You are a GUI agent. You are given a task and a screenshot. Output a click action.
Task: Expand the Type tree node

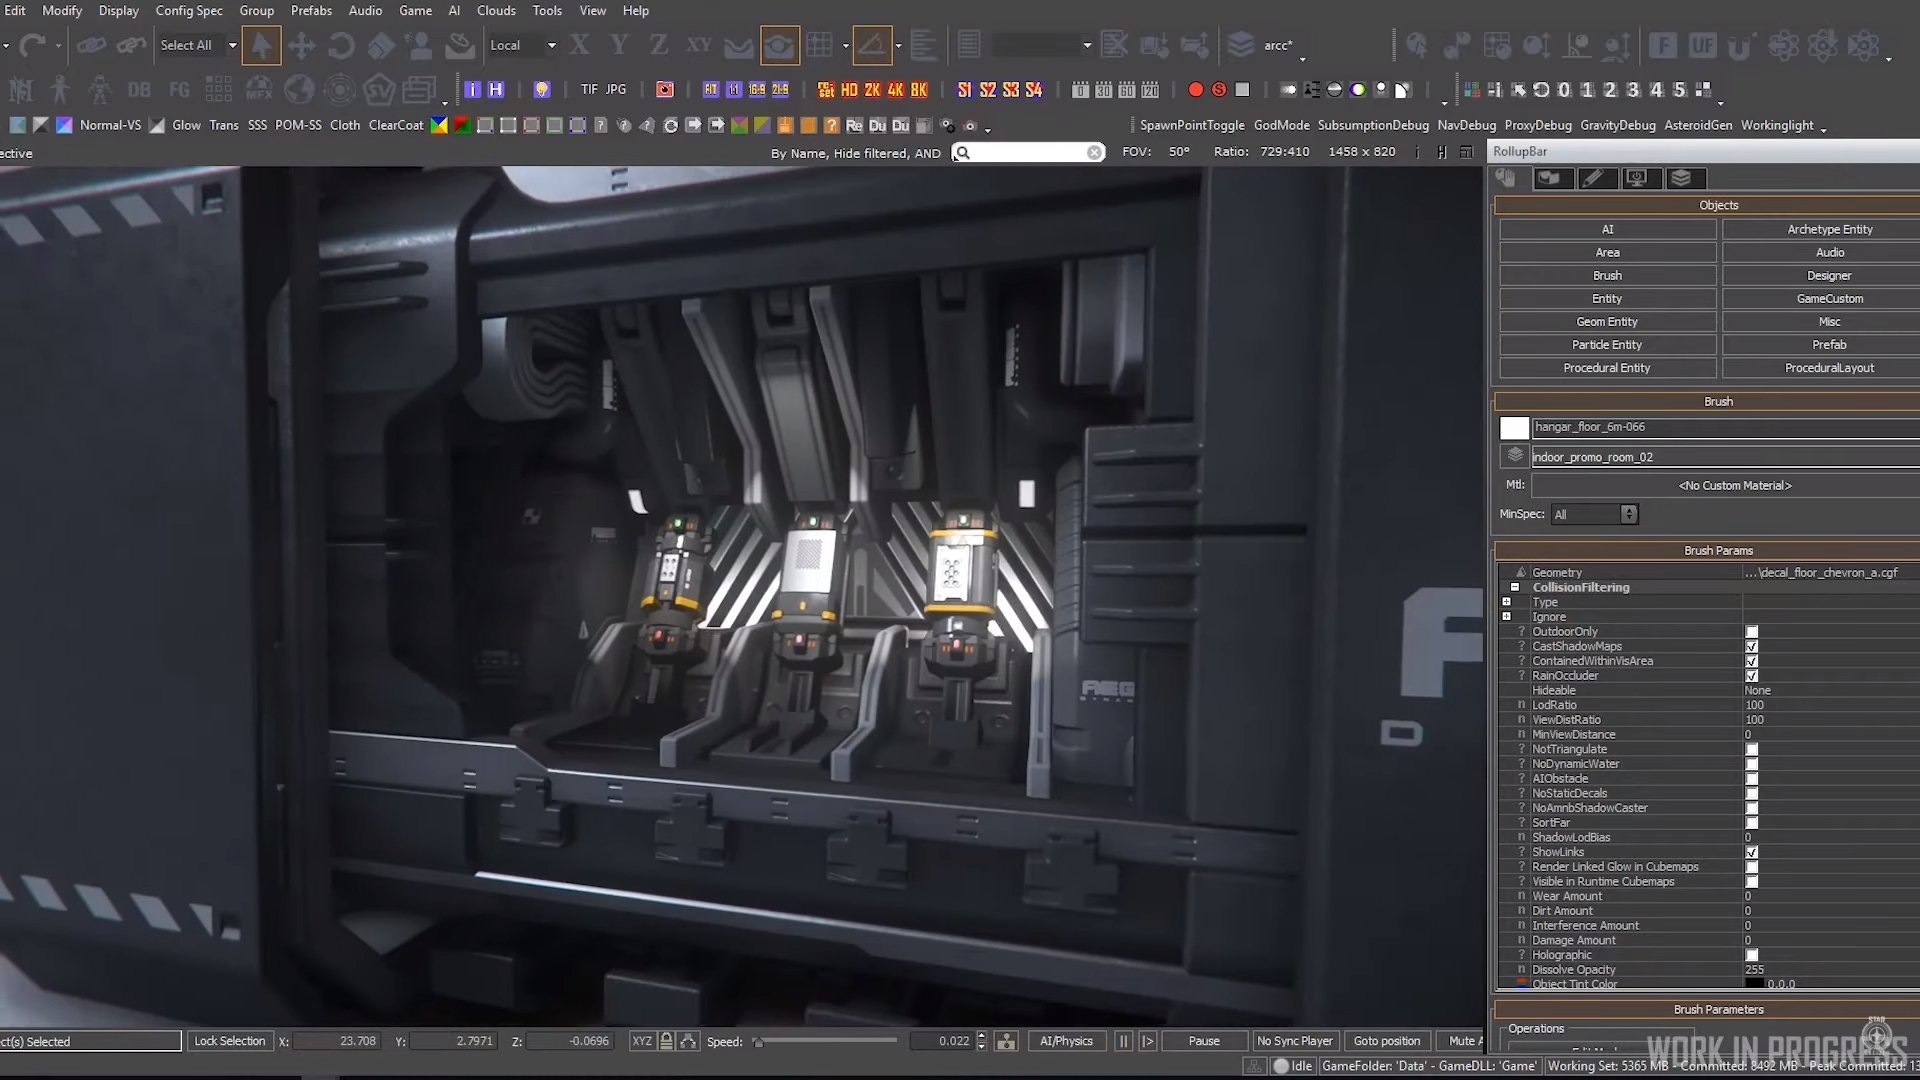click(1507, 602)
